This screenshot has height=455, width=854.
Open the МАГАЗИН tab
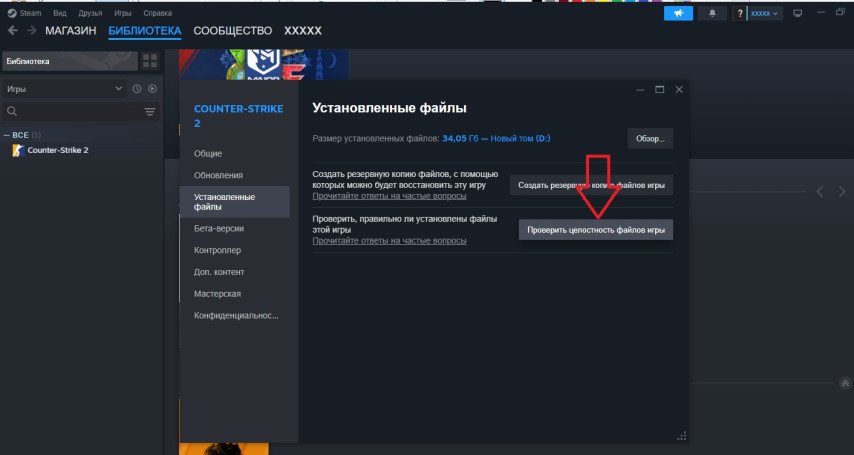[x=71, y=31]
